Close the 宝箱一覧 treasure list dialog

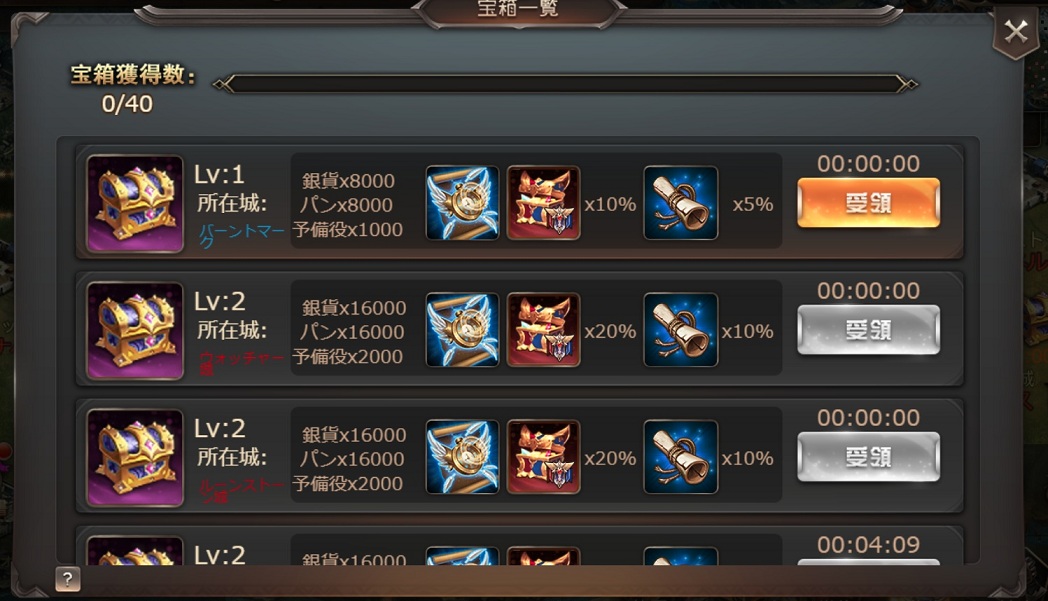[x=1015, y=31]
